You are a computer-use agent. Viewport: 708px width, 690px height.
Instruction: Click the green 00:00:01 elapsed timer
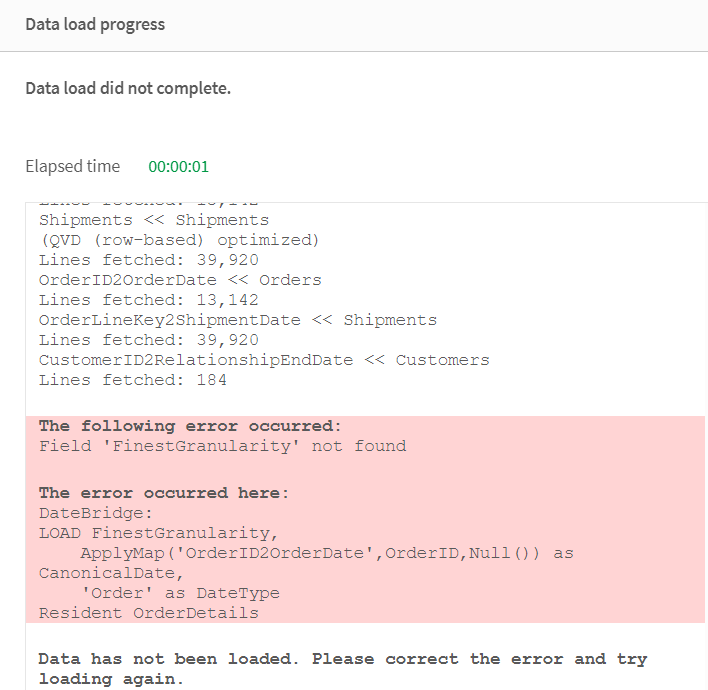[x=178, y=167]
